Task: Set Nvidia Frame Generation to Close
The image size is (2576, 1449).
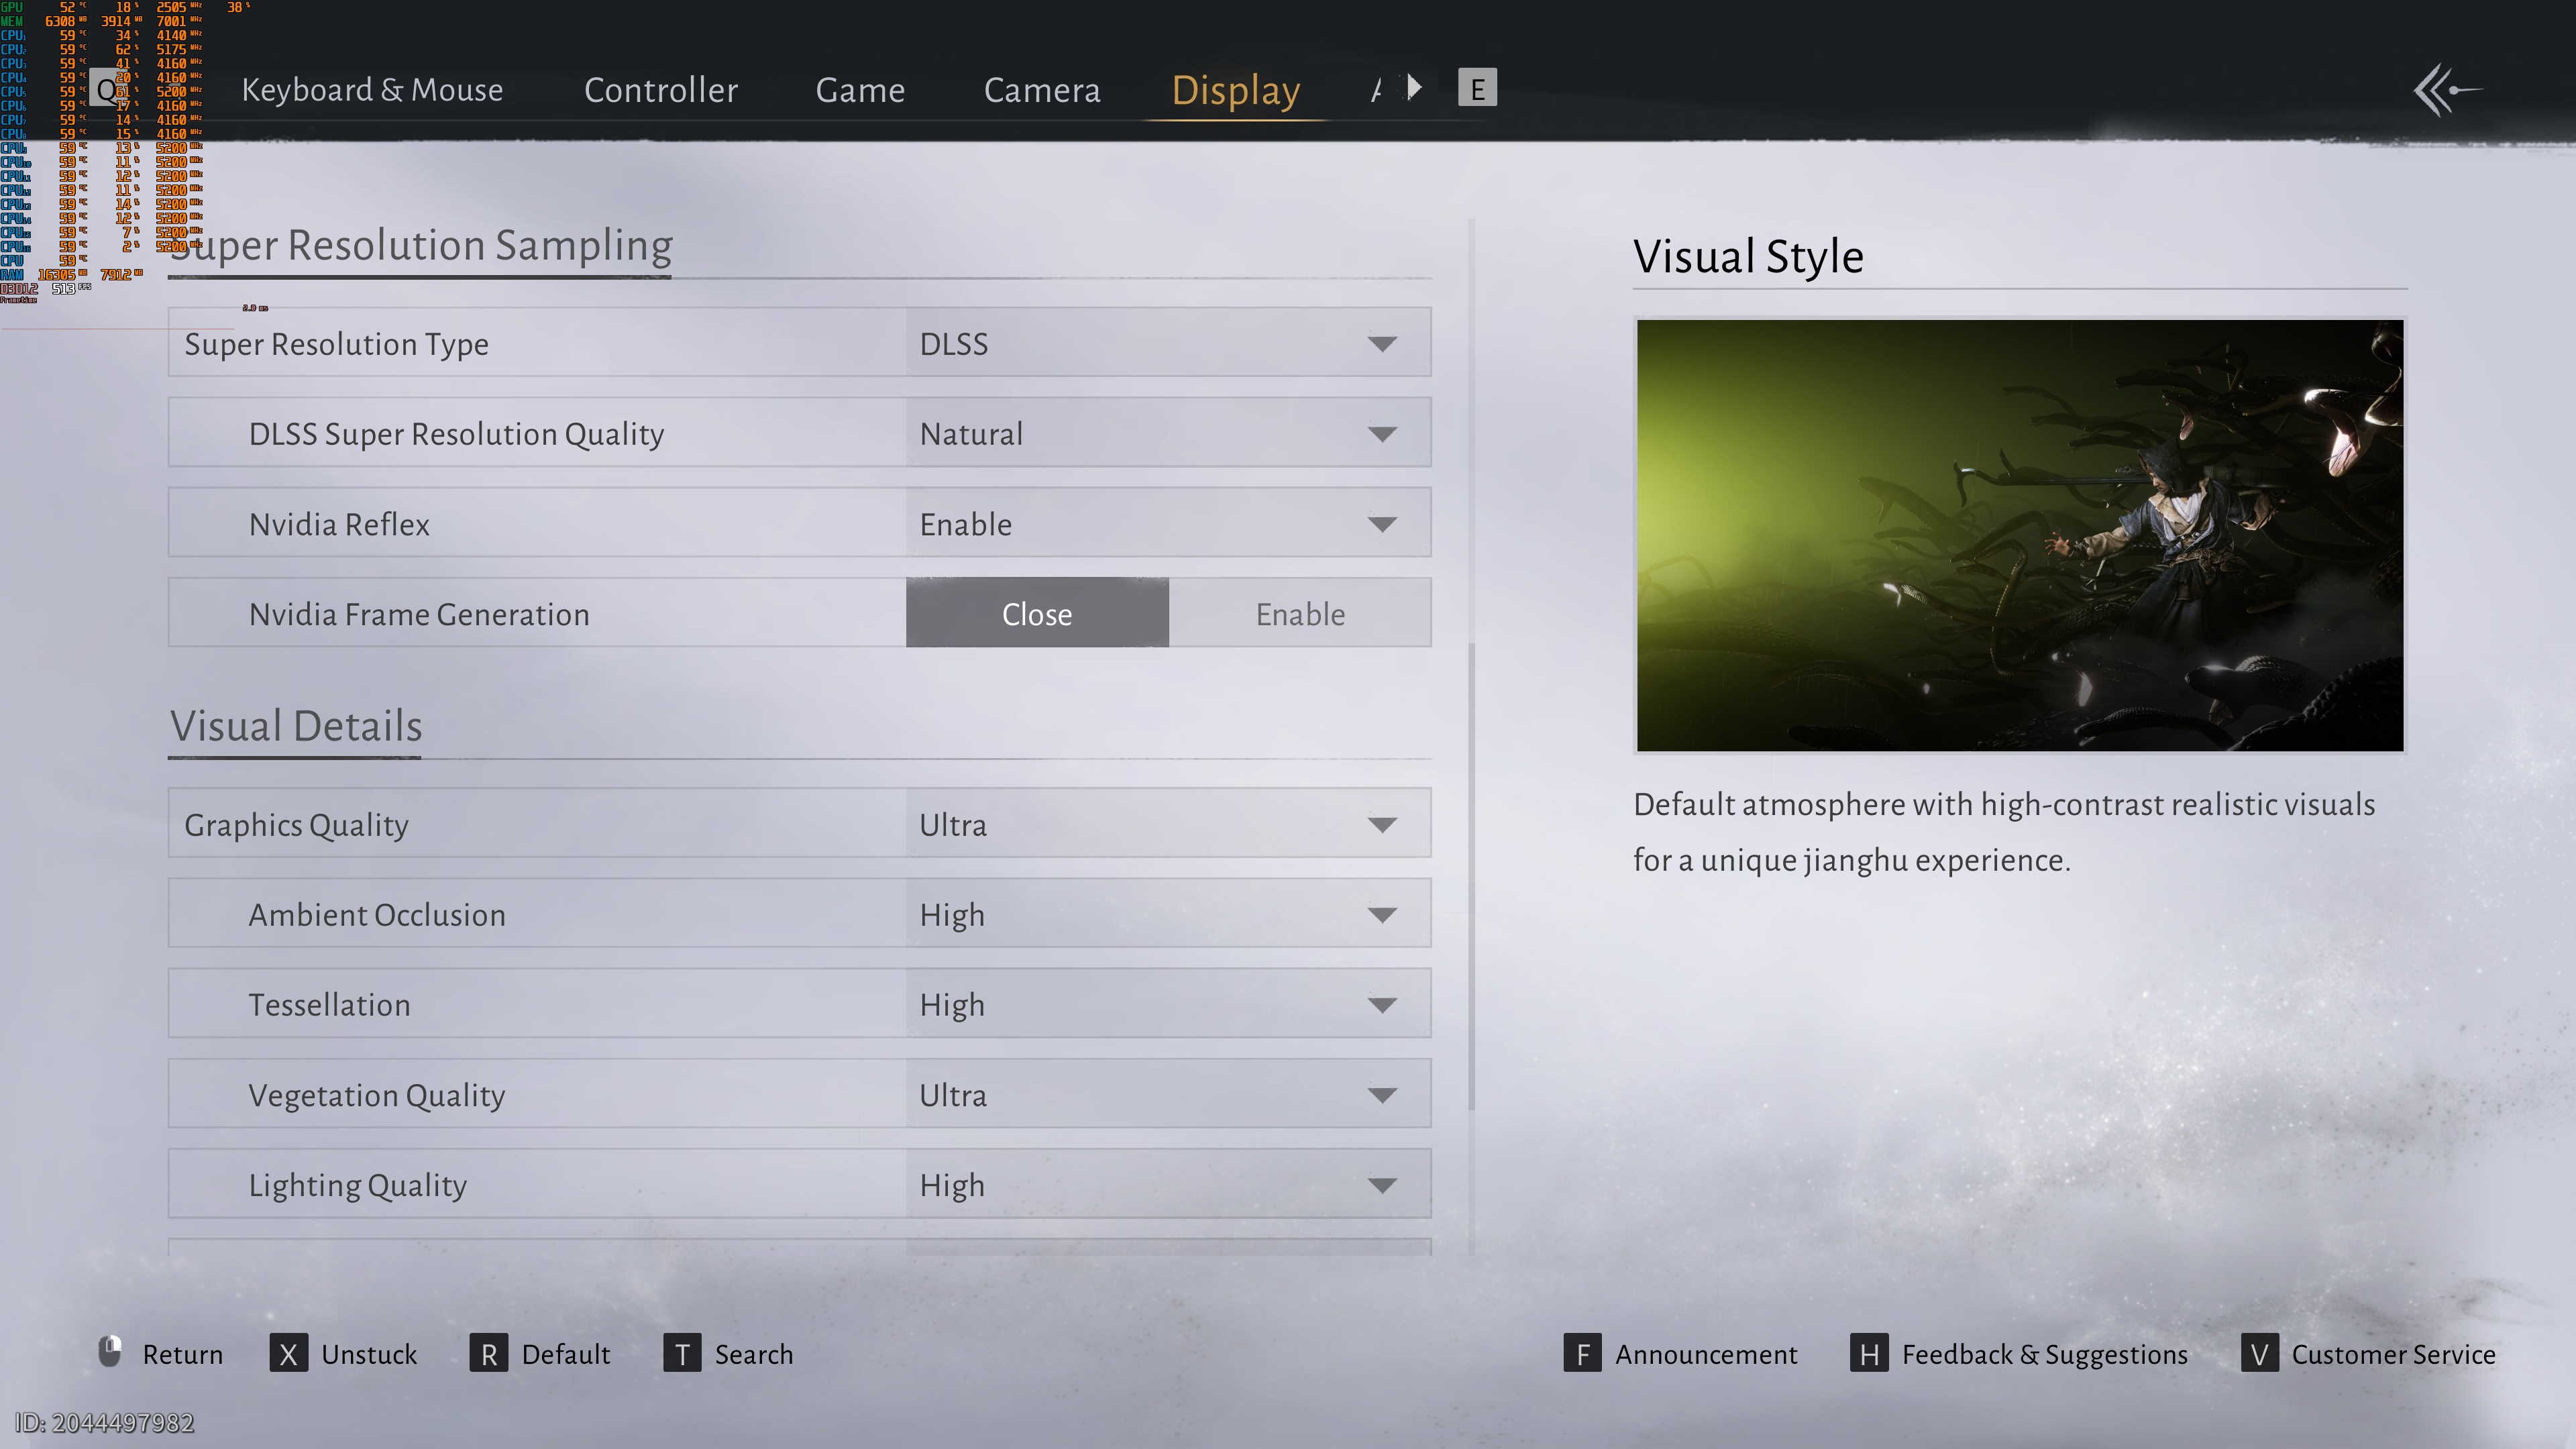Action: [1037, 613]
